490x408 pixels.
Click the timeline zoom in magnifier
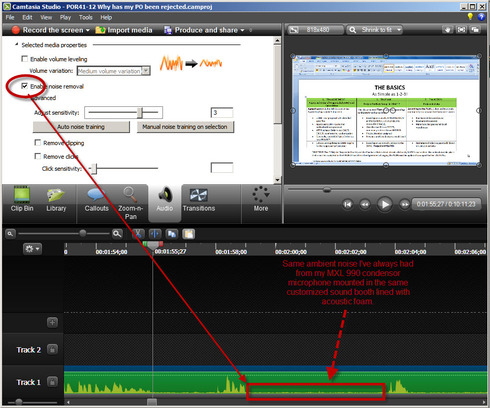[x=117, y=234]
